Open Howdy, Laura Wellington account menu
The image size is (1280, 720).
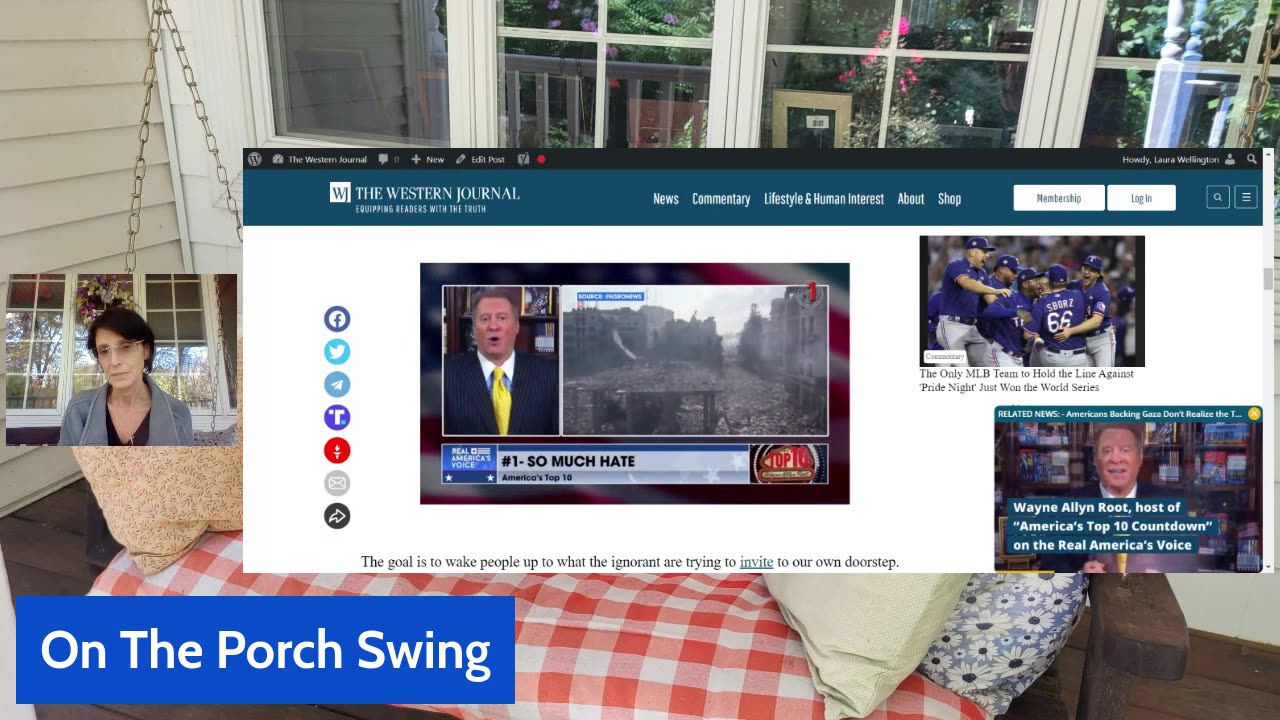tap(1178, 159)
